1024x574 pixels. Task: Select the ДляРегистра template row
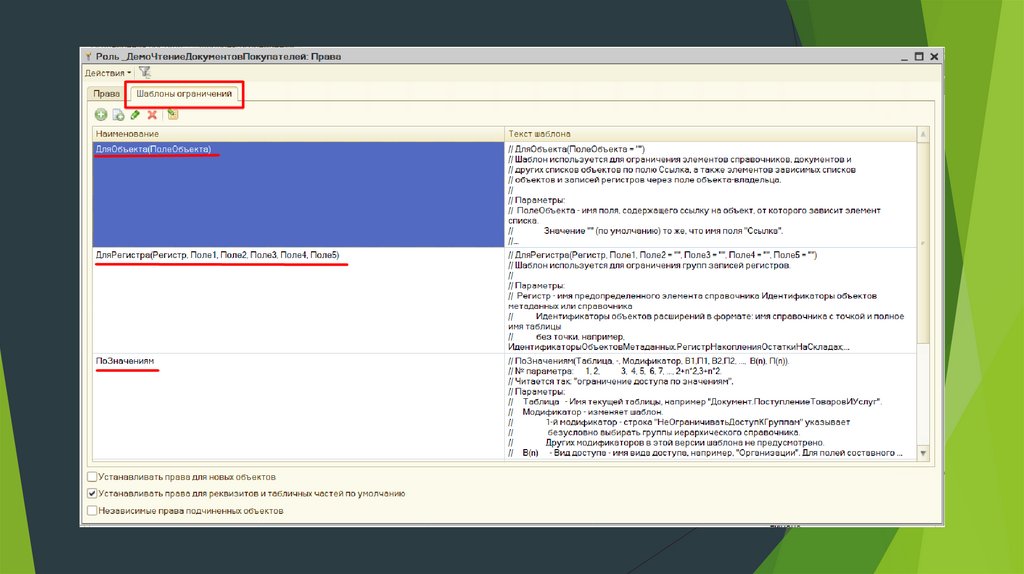click(298, 300)
